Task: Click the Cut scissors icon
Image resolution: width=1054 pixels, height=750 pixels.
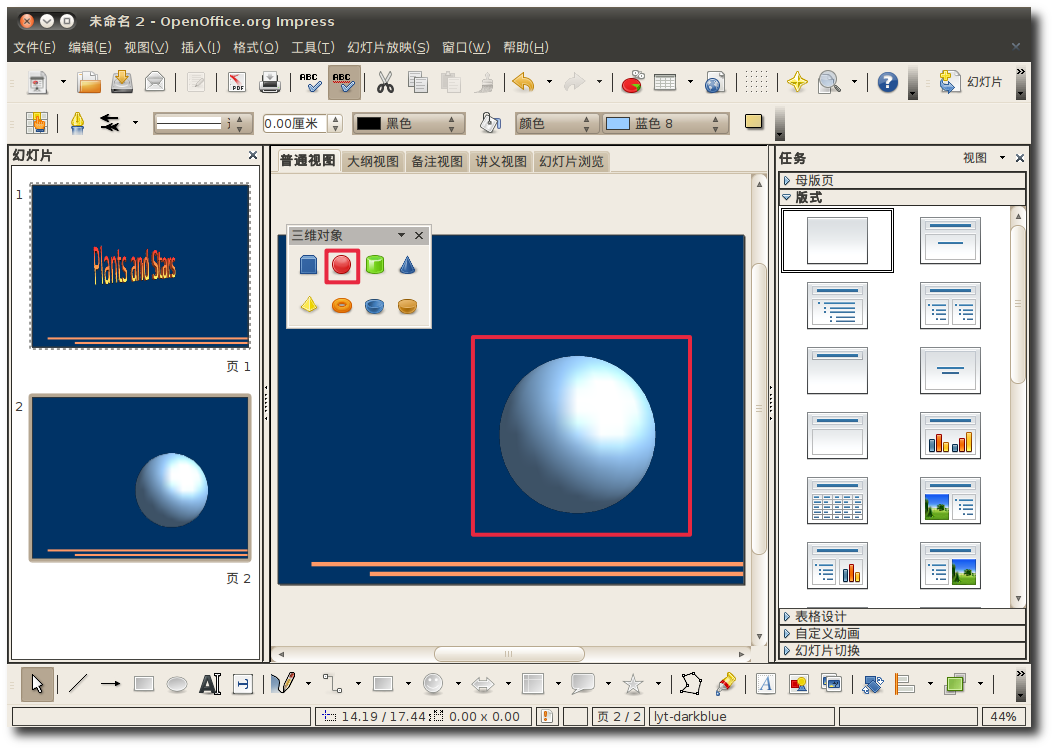Action: pyautogui.click(x=384, y=82)
